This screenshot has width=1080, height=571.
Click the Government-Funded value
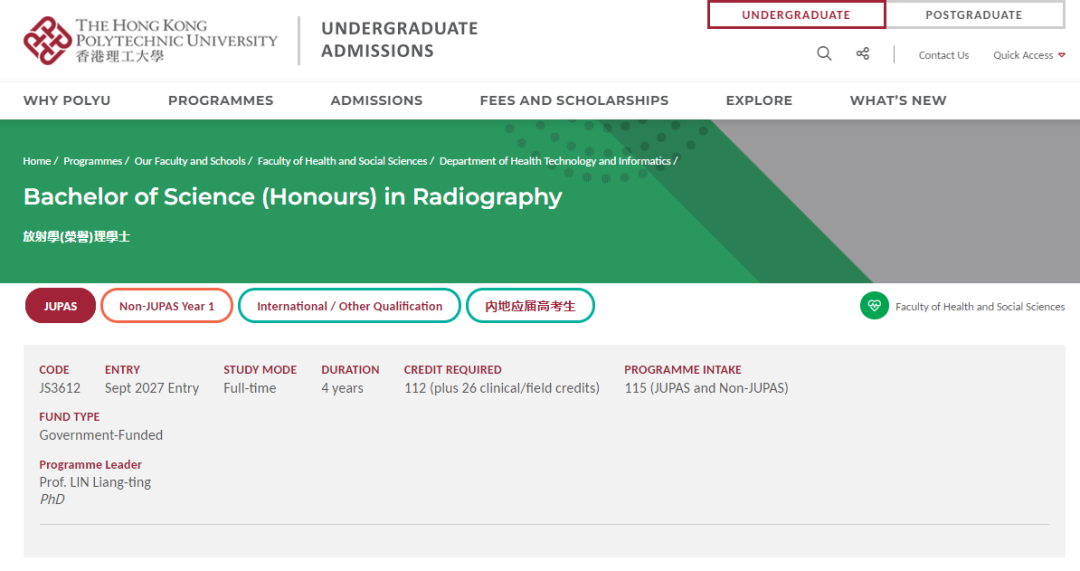point(101,435)
